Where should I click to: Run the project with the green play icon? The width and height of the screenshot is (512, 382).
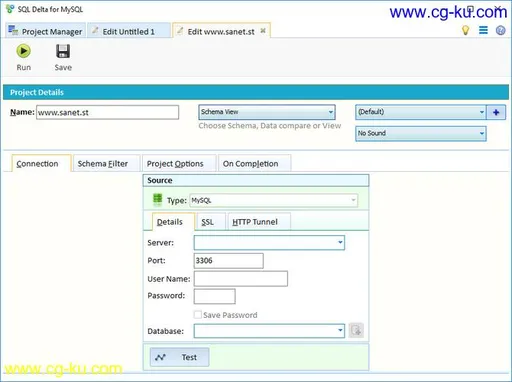(x=23, y=51)
